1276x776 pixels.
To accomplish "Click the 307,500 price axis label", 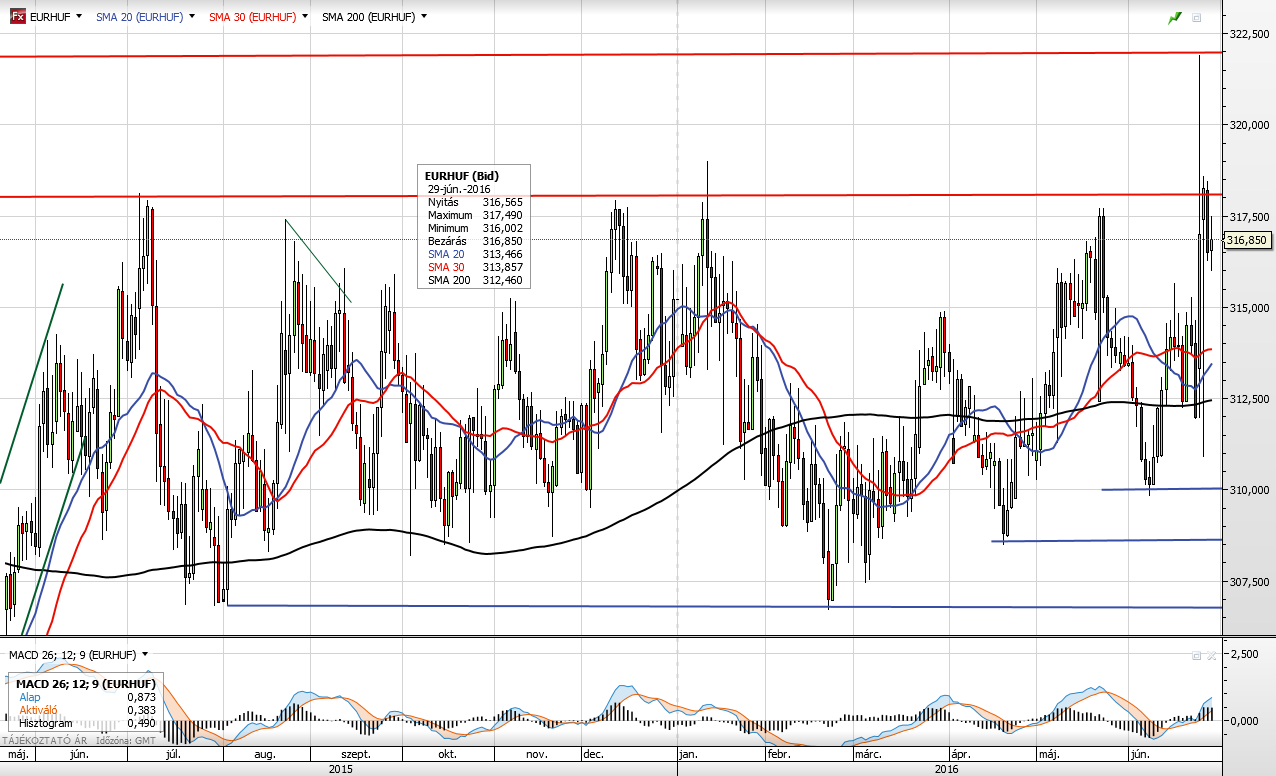I will [x=1250, y=580].
